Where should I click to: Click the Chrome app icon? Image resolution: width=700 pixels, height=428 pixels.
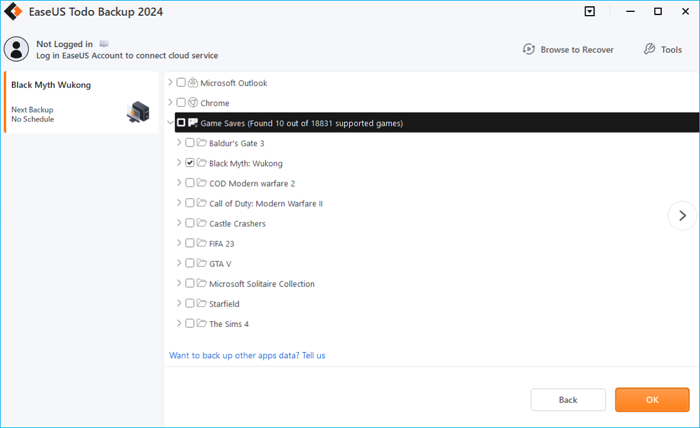[x=193, y=103]
